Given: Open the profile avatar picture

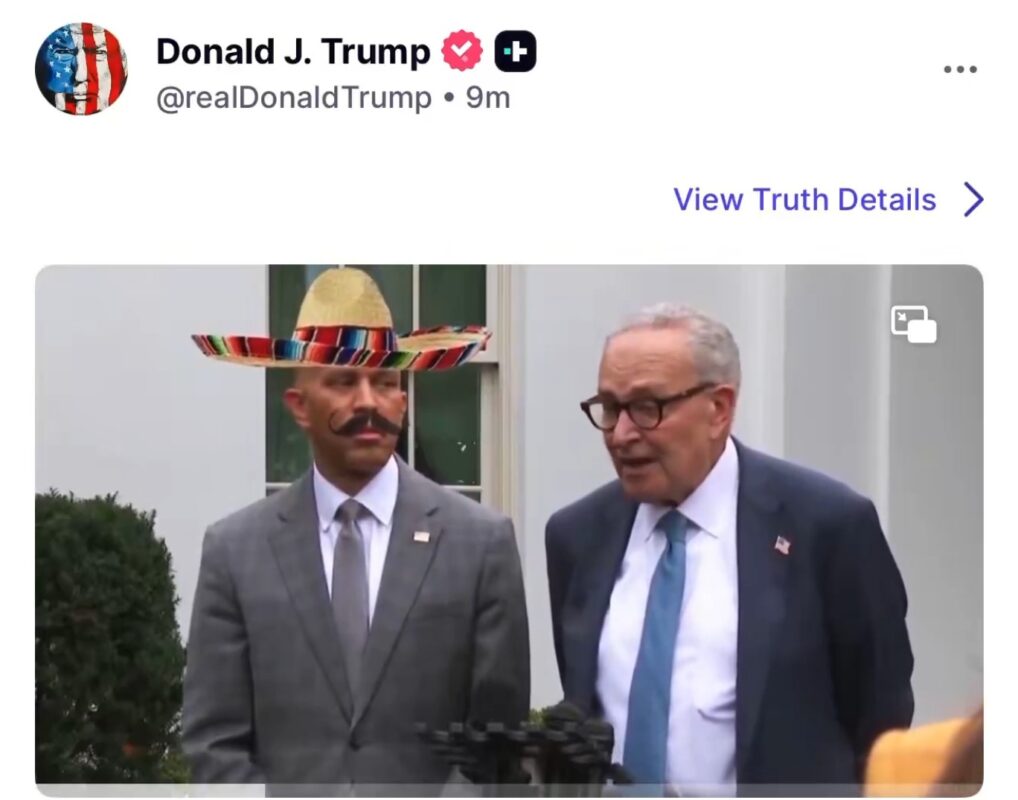Looking at the screenshot, I should point(81,69).
